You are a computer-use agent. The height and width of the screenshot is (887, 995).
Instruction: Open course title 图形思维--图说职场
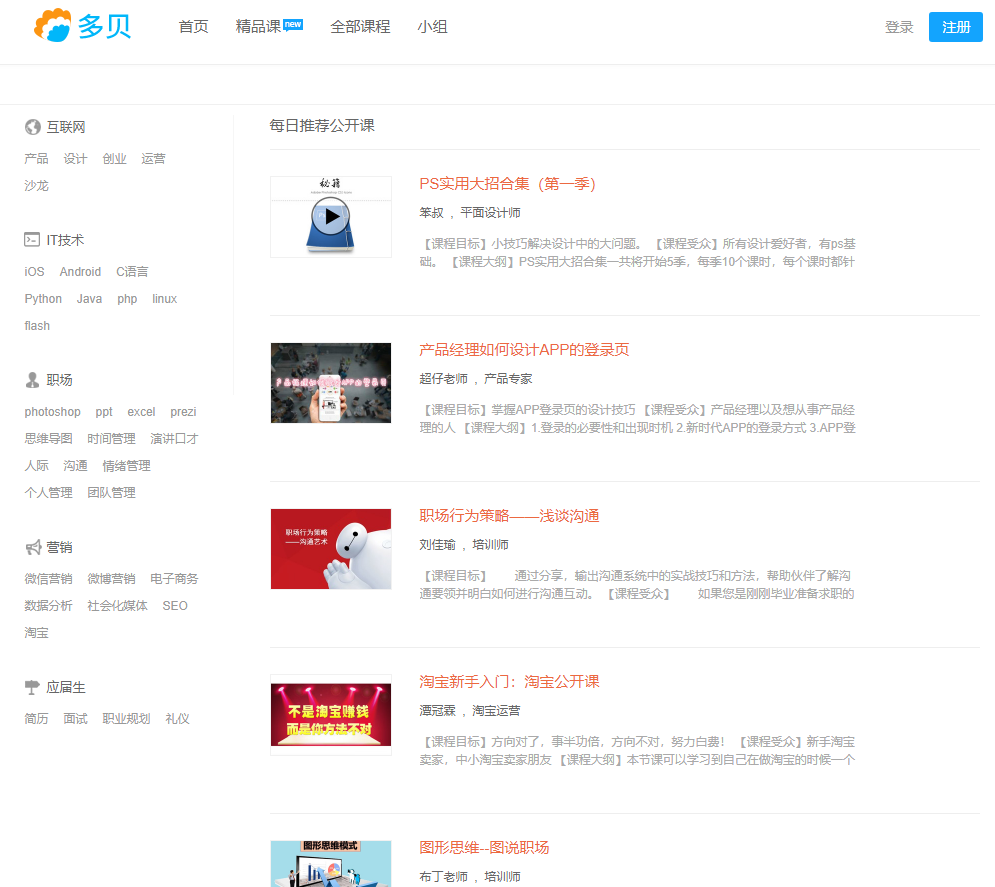[484, 848]
